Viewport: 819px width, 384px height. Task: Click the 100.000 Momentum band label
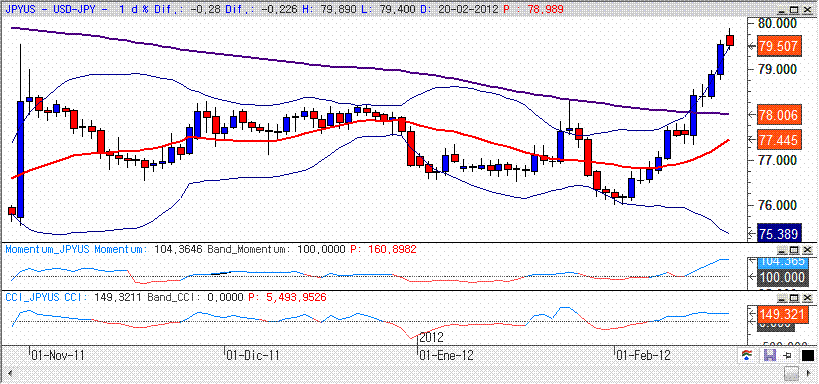click(x=782, y=277)
